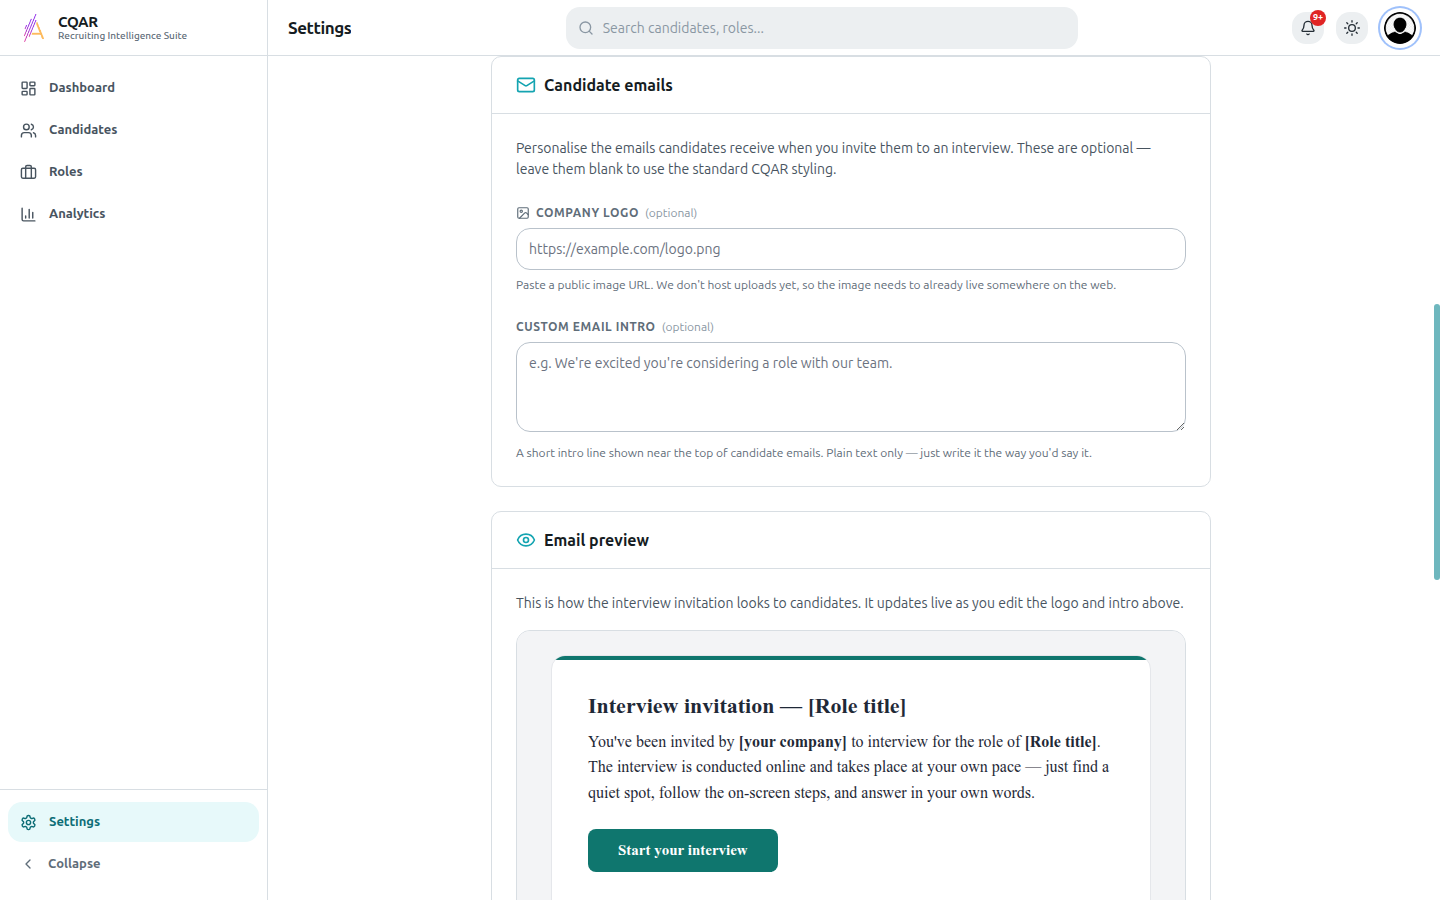Click the CQAR logo icon
The image size is (1440, 900).
(x=33, y=28)
